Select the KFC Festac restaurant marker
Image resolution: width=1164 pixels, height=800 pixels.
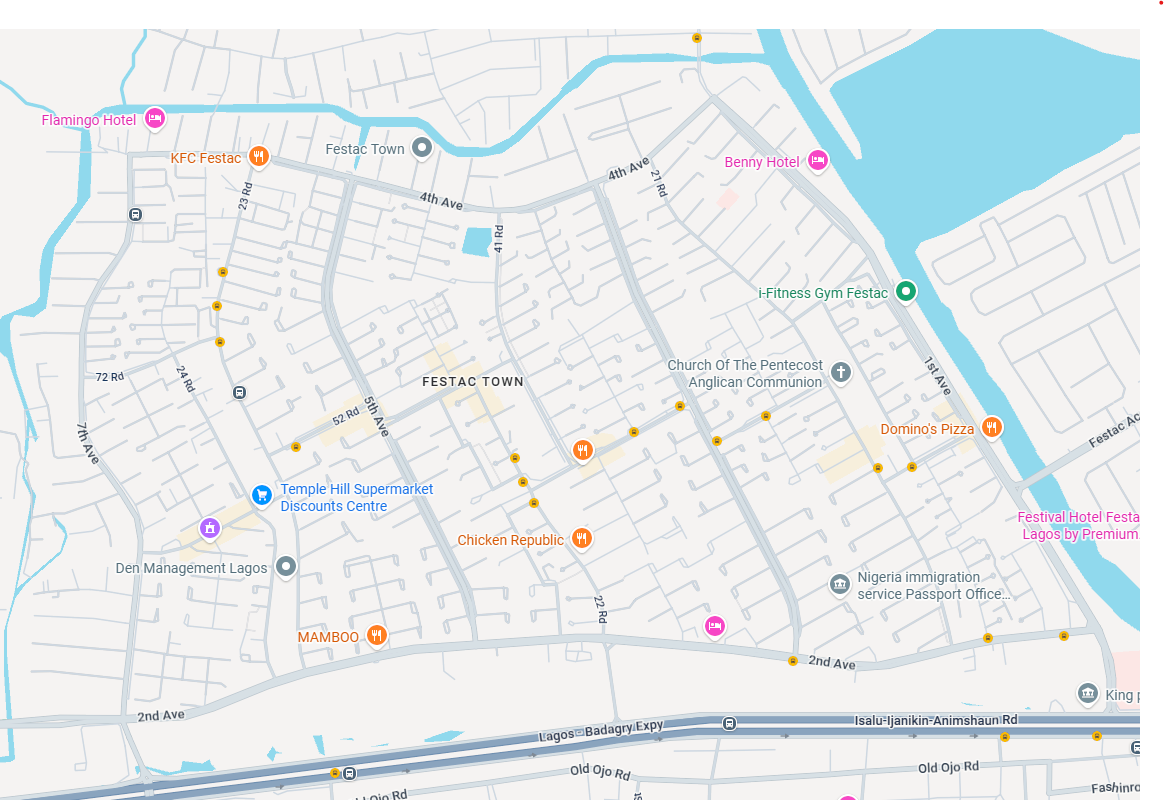[259, 156]
